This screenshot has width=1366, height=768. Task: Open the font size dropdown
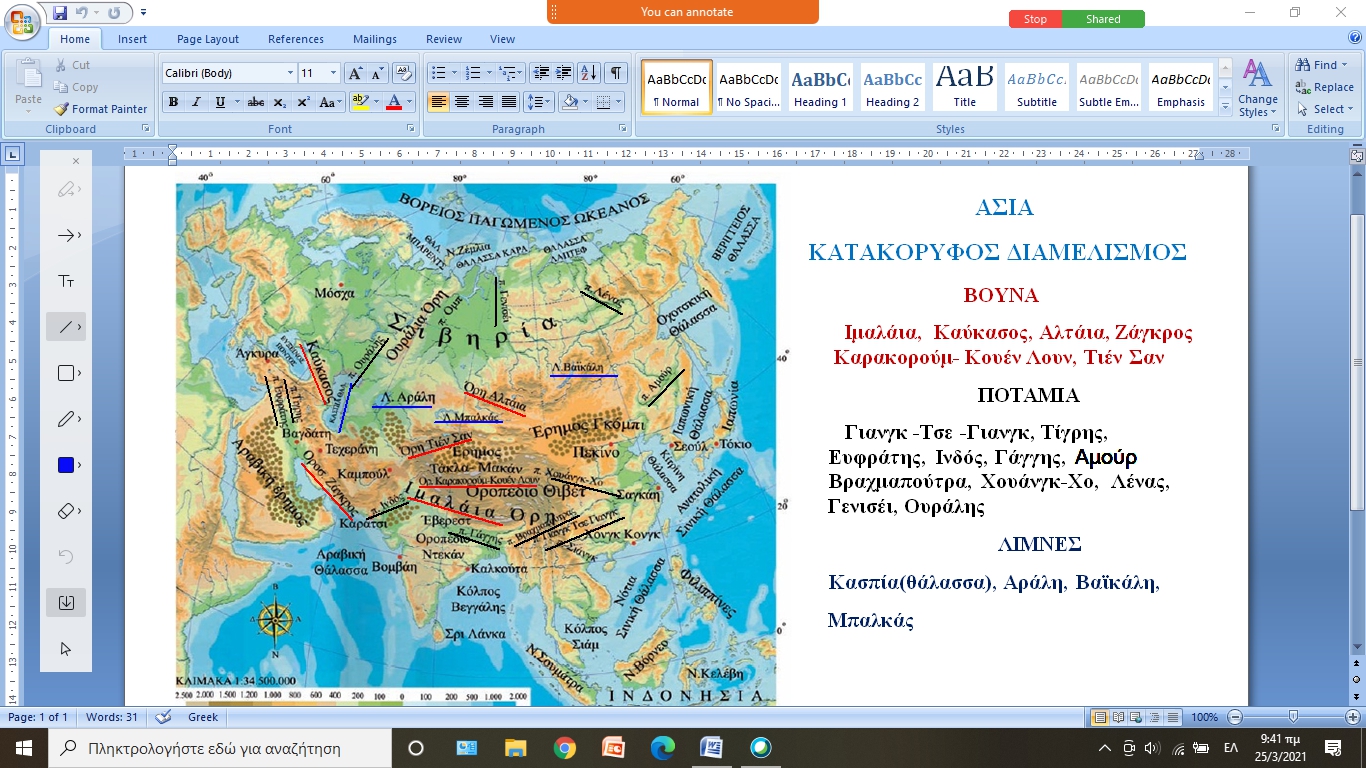(x=334, y=73)
